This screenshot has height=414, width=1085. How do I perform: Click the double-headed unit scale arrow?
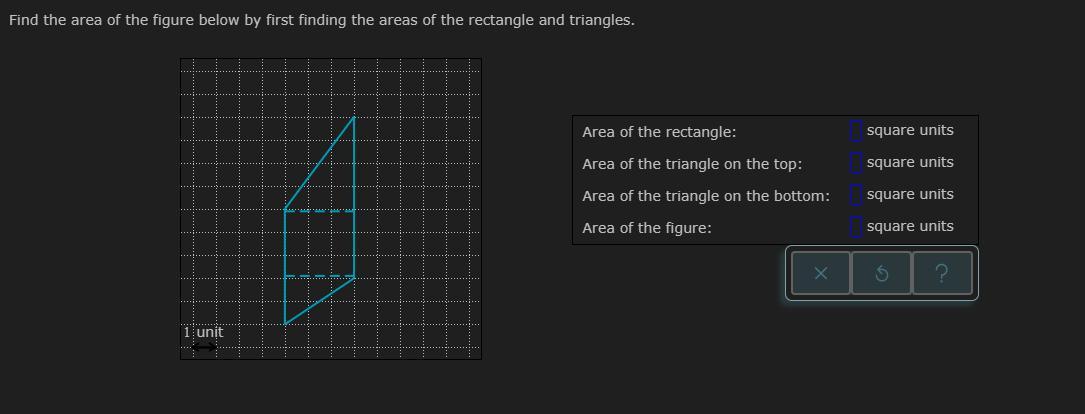click(x=203, y=347)
